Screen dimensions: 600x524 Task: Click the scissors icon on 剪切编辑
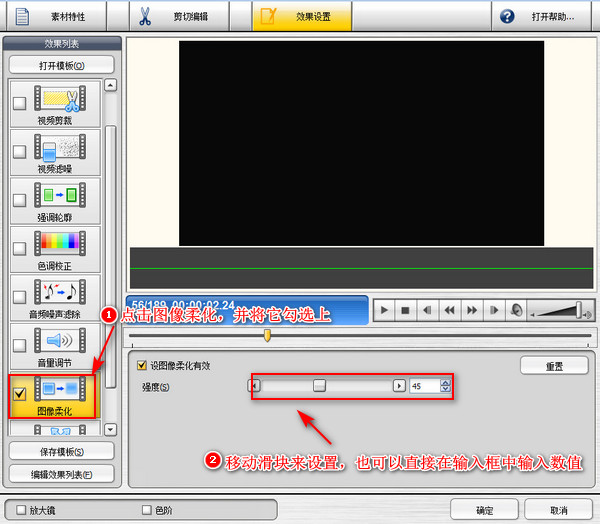(x=145, y=16)
